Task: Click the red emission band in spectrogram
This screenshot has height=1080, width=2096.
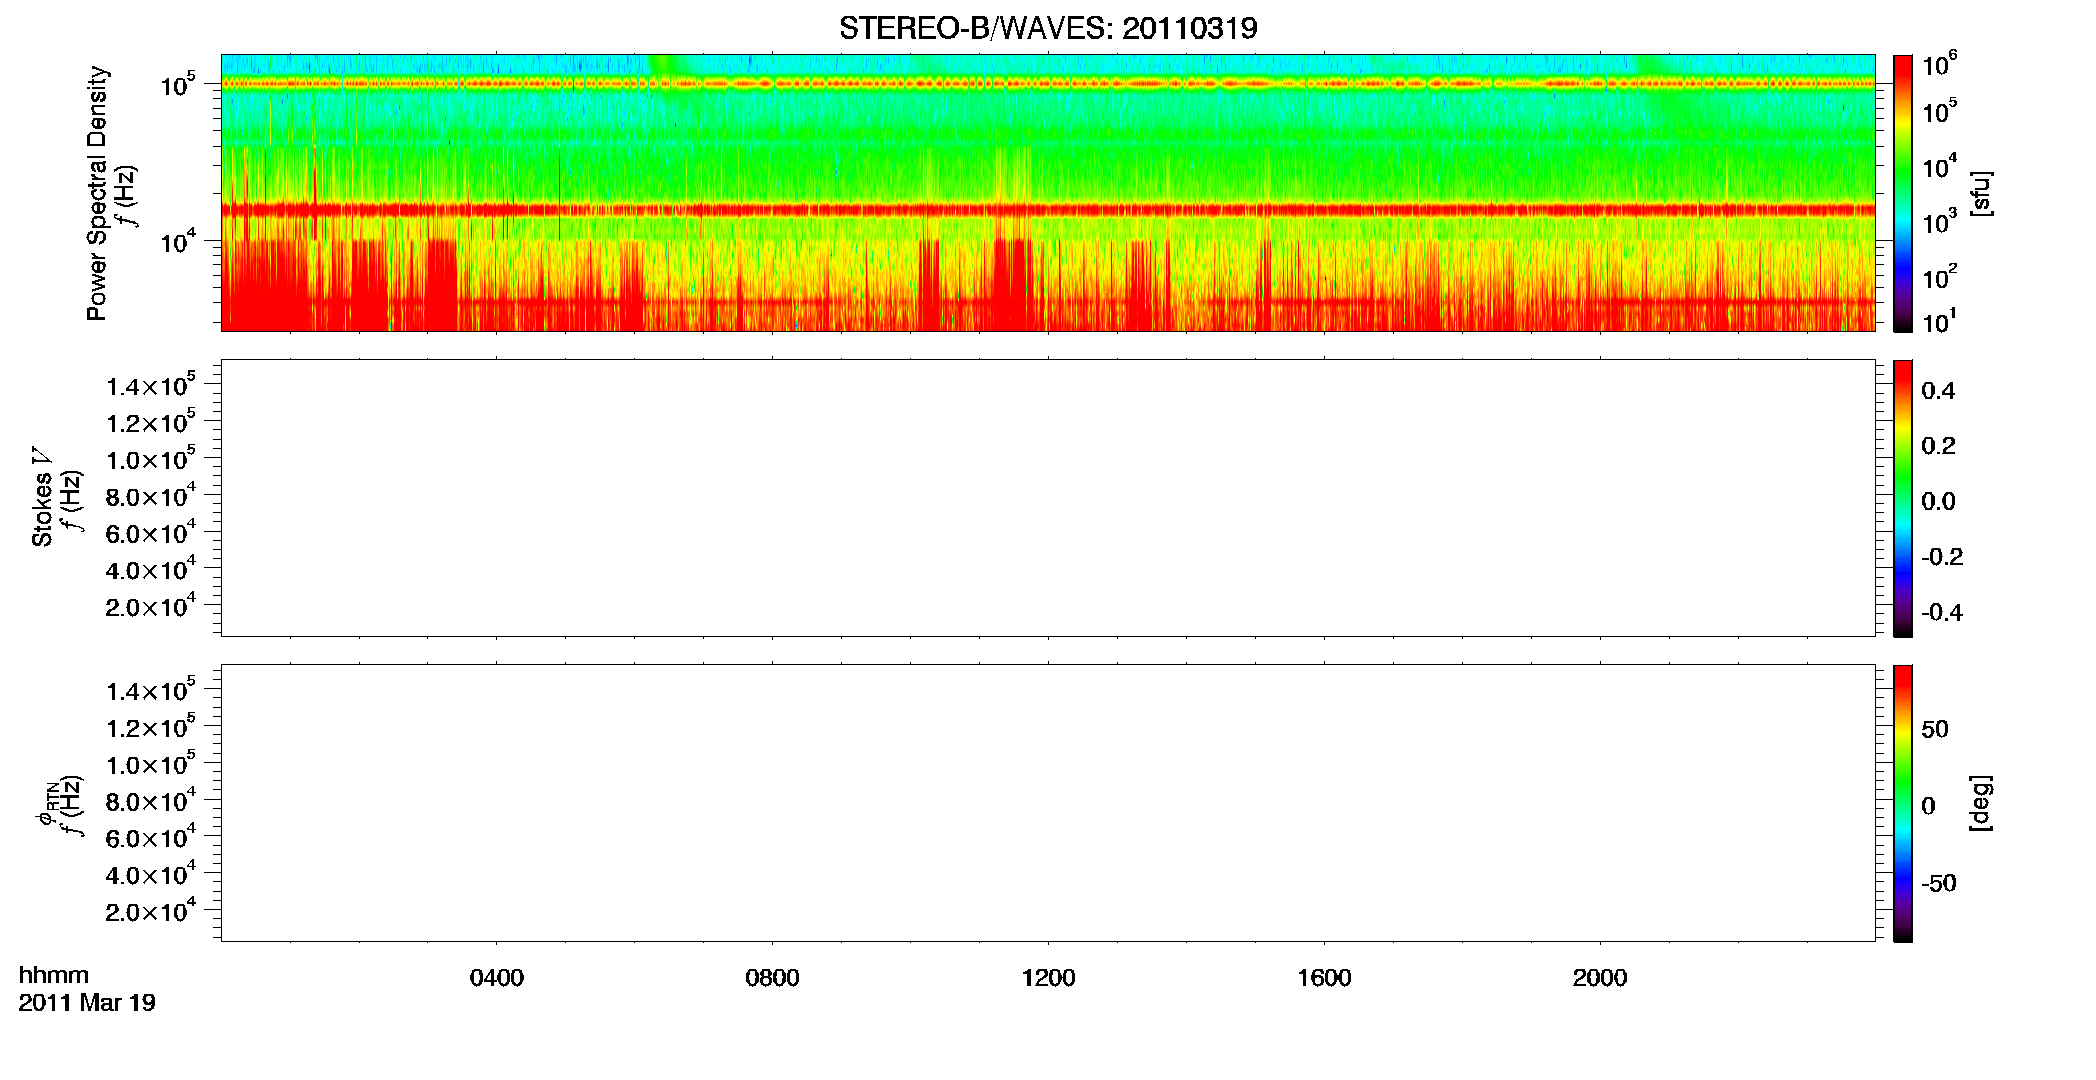Action: 1048,210
